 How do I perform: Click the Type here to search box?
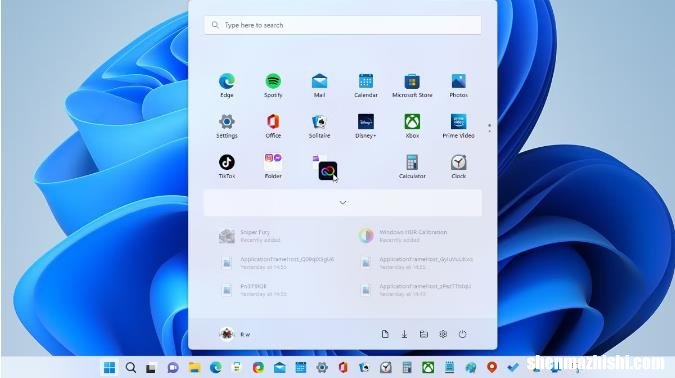tap(343, 25)
